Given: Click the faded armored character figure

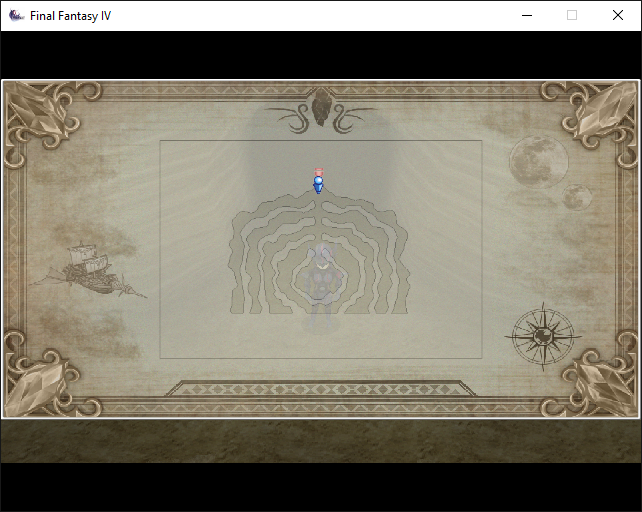Looking at the screenshot, I should (x=322, y=286).
